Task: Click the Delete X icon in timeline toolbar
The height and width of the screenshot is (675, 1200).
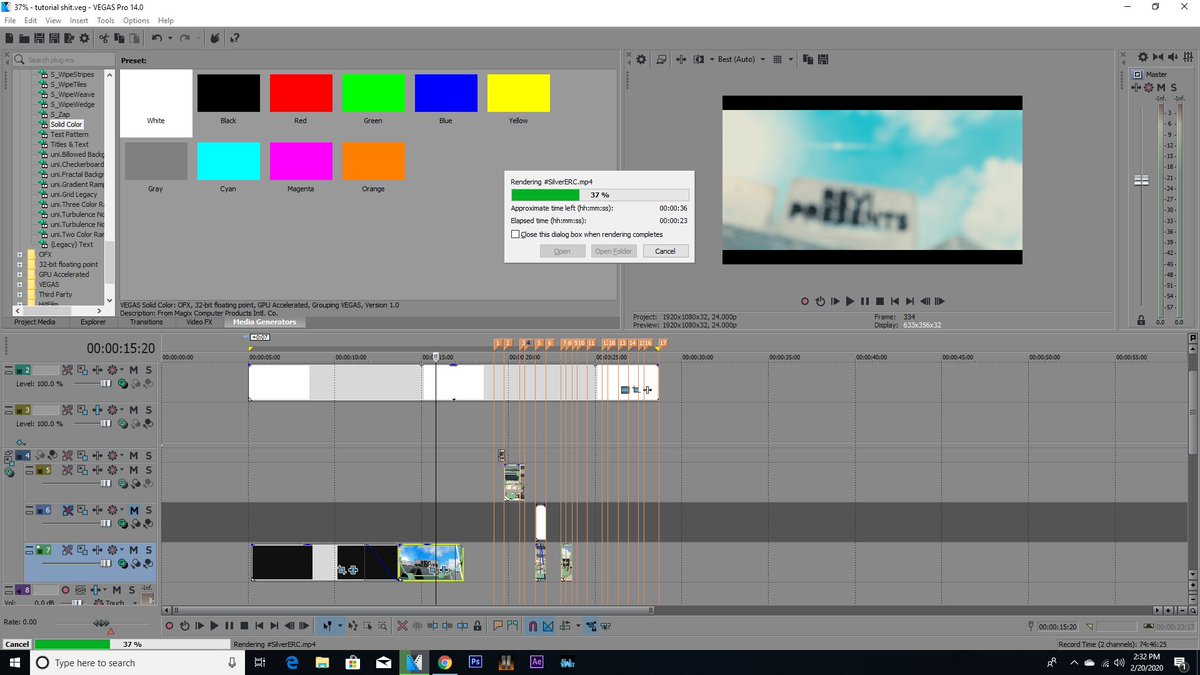Action: 401,626
